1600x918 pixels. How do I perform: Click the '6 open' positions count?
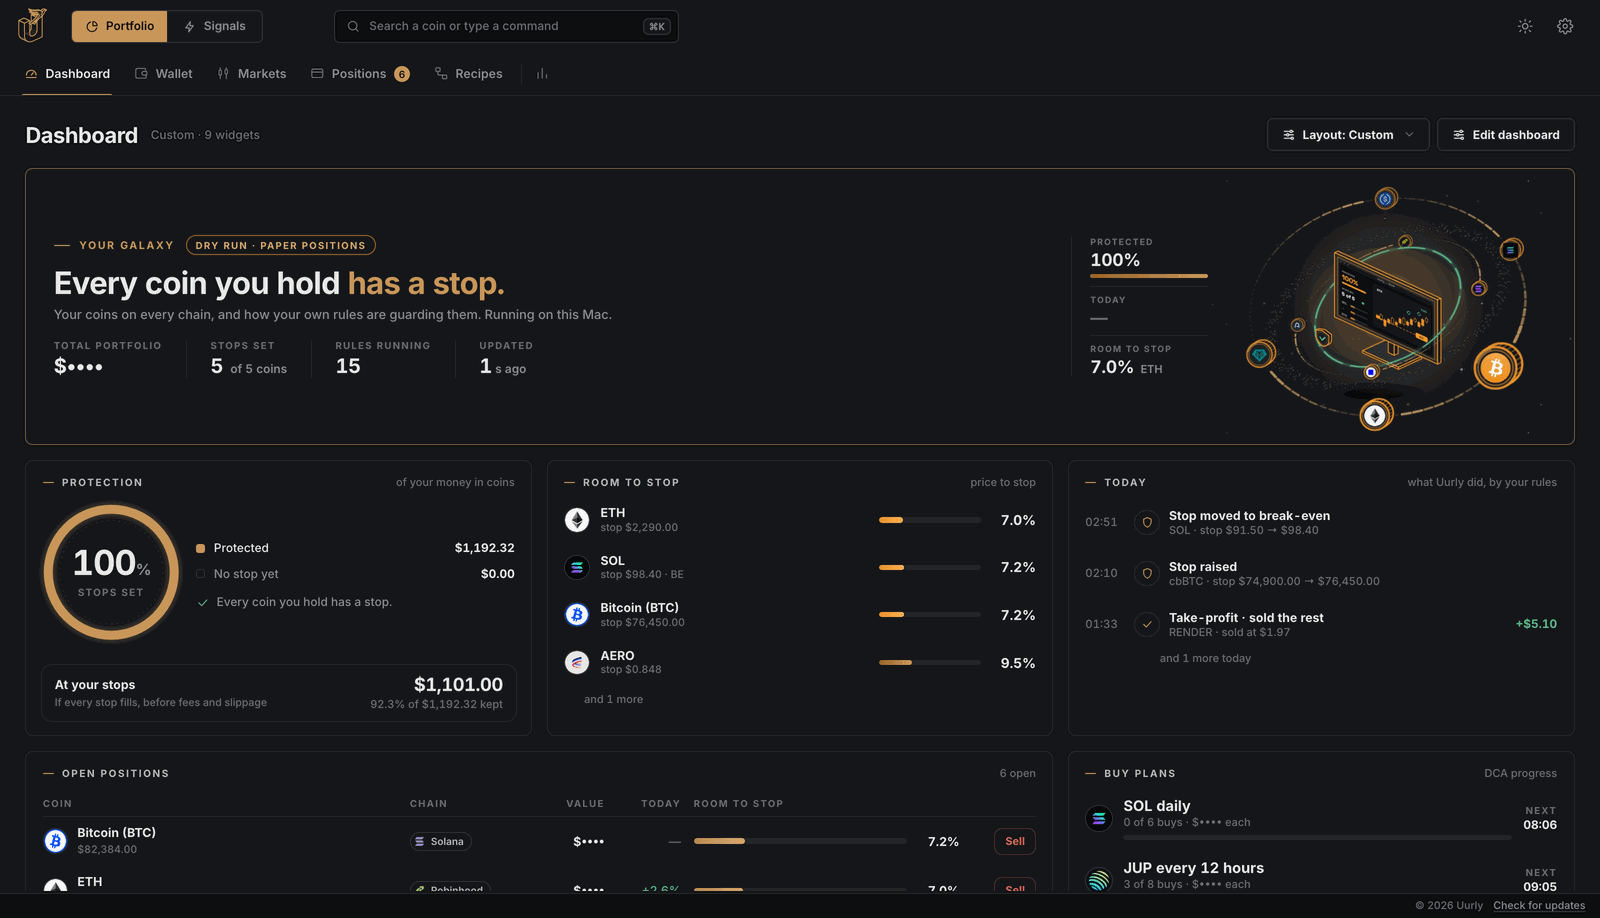click(1017, 773)
